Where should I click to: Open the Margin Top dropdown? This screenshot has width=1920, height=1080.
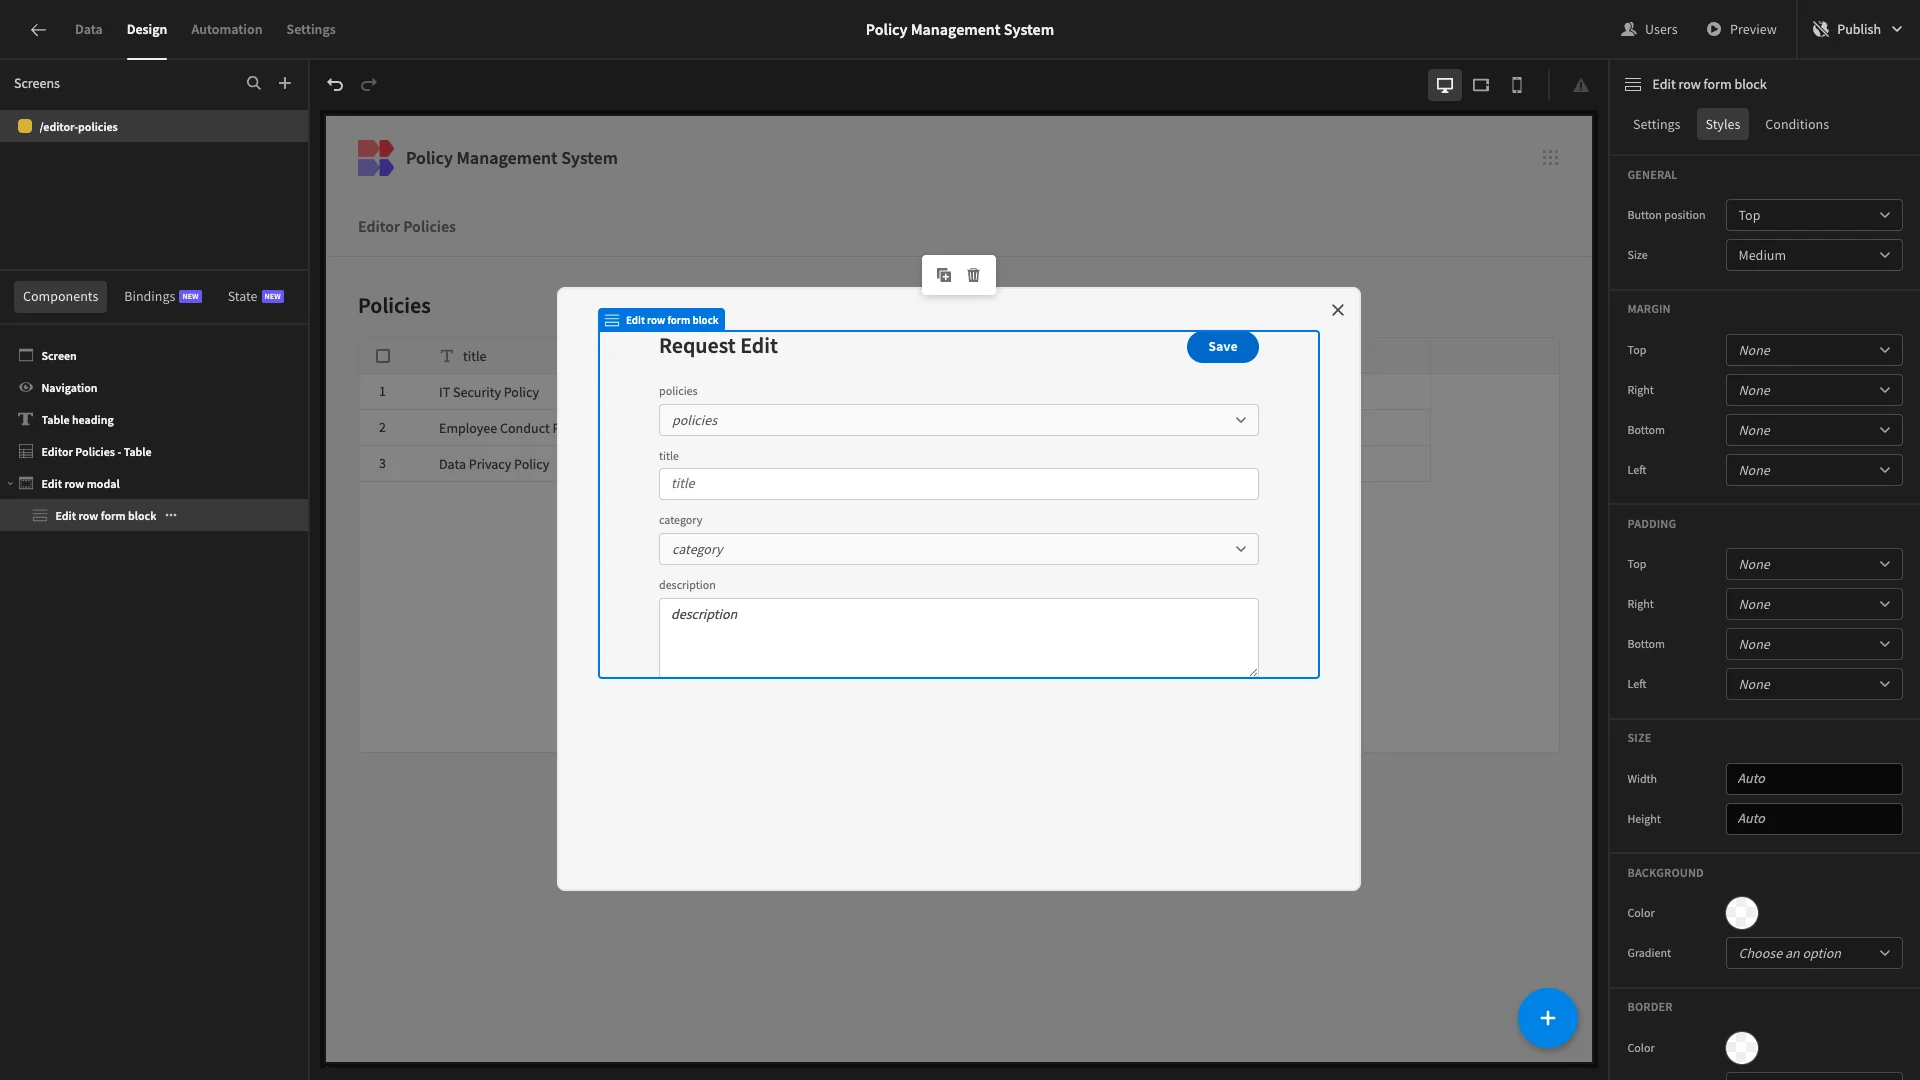1814,351
